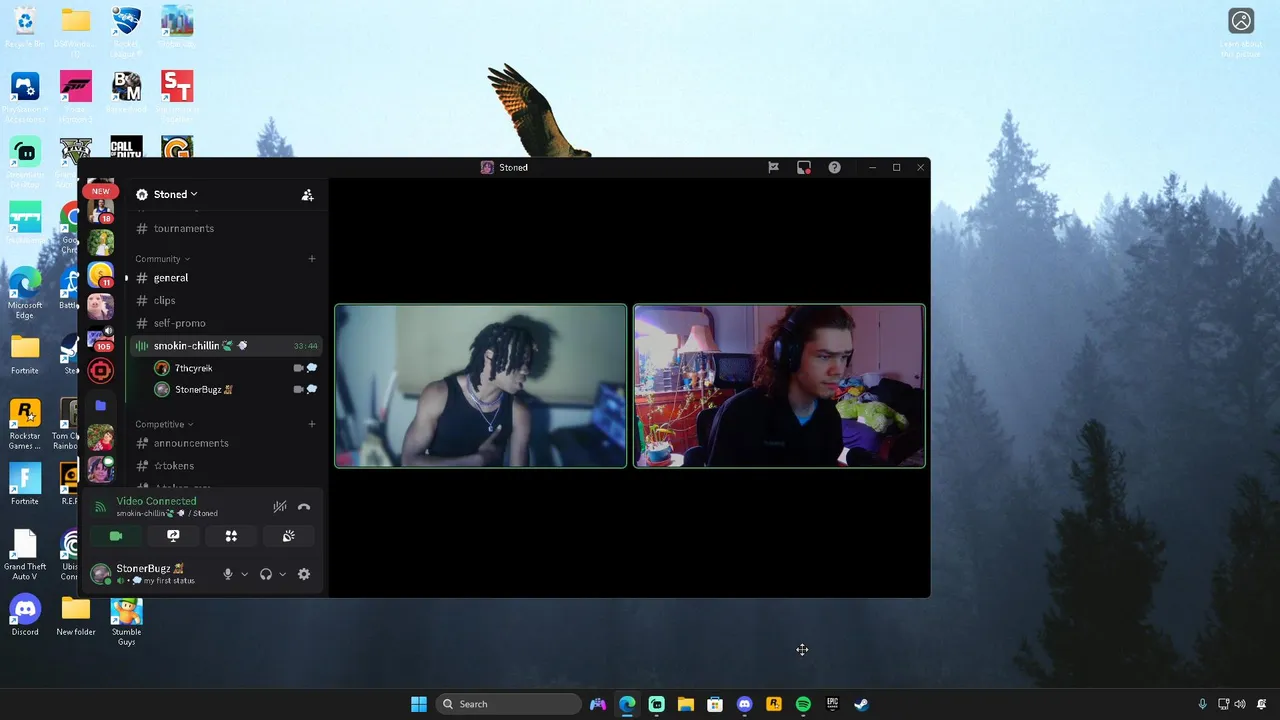Collapse the Competitive category
Viewport: 1280px width, 720px height.
(165, 424)
